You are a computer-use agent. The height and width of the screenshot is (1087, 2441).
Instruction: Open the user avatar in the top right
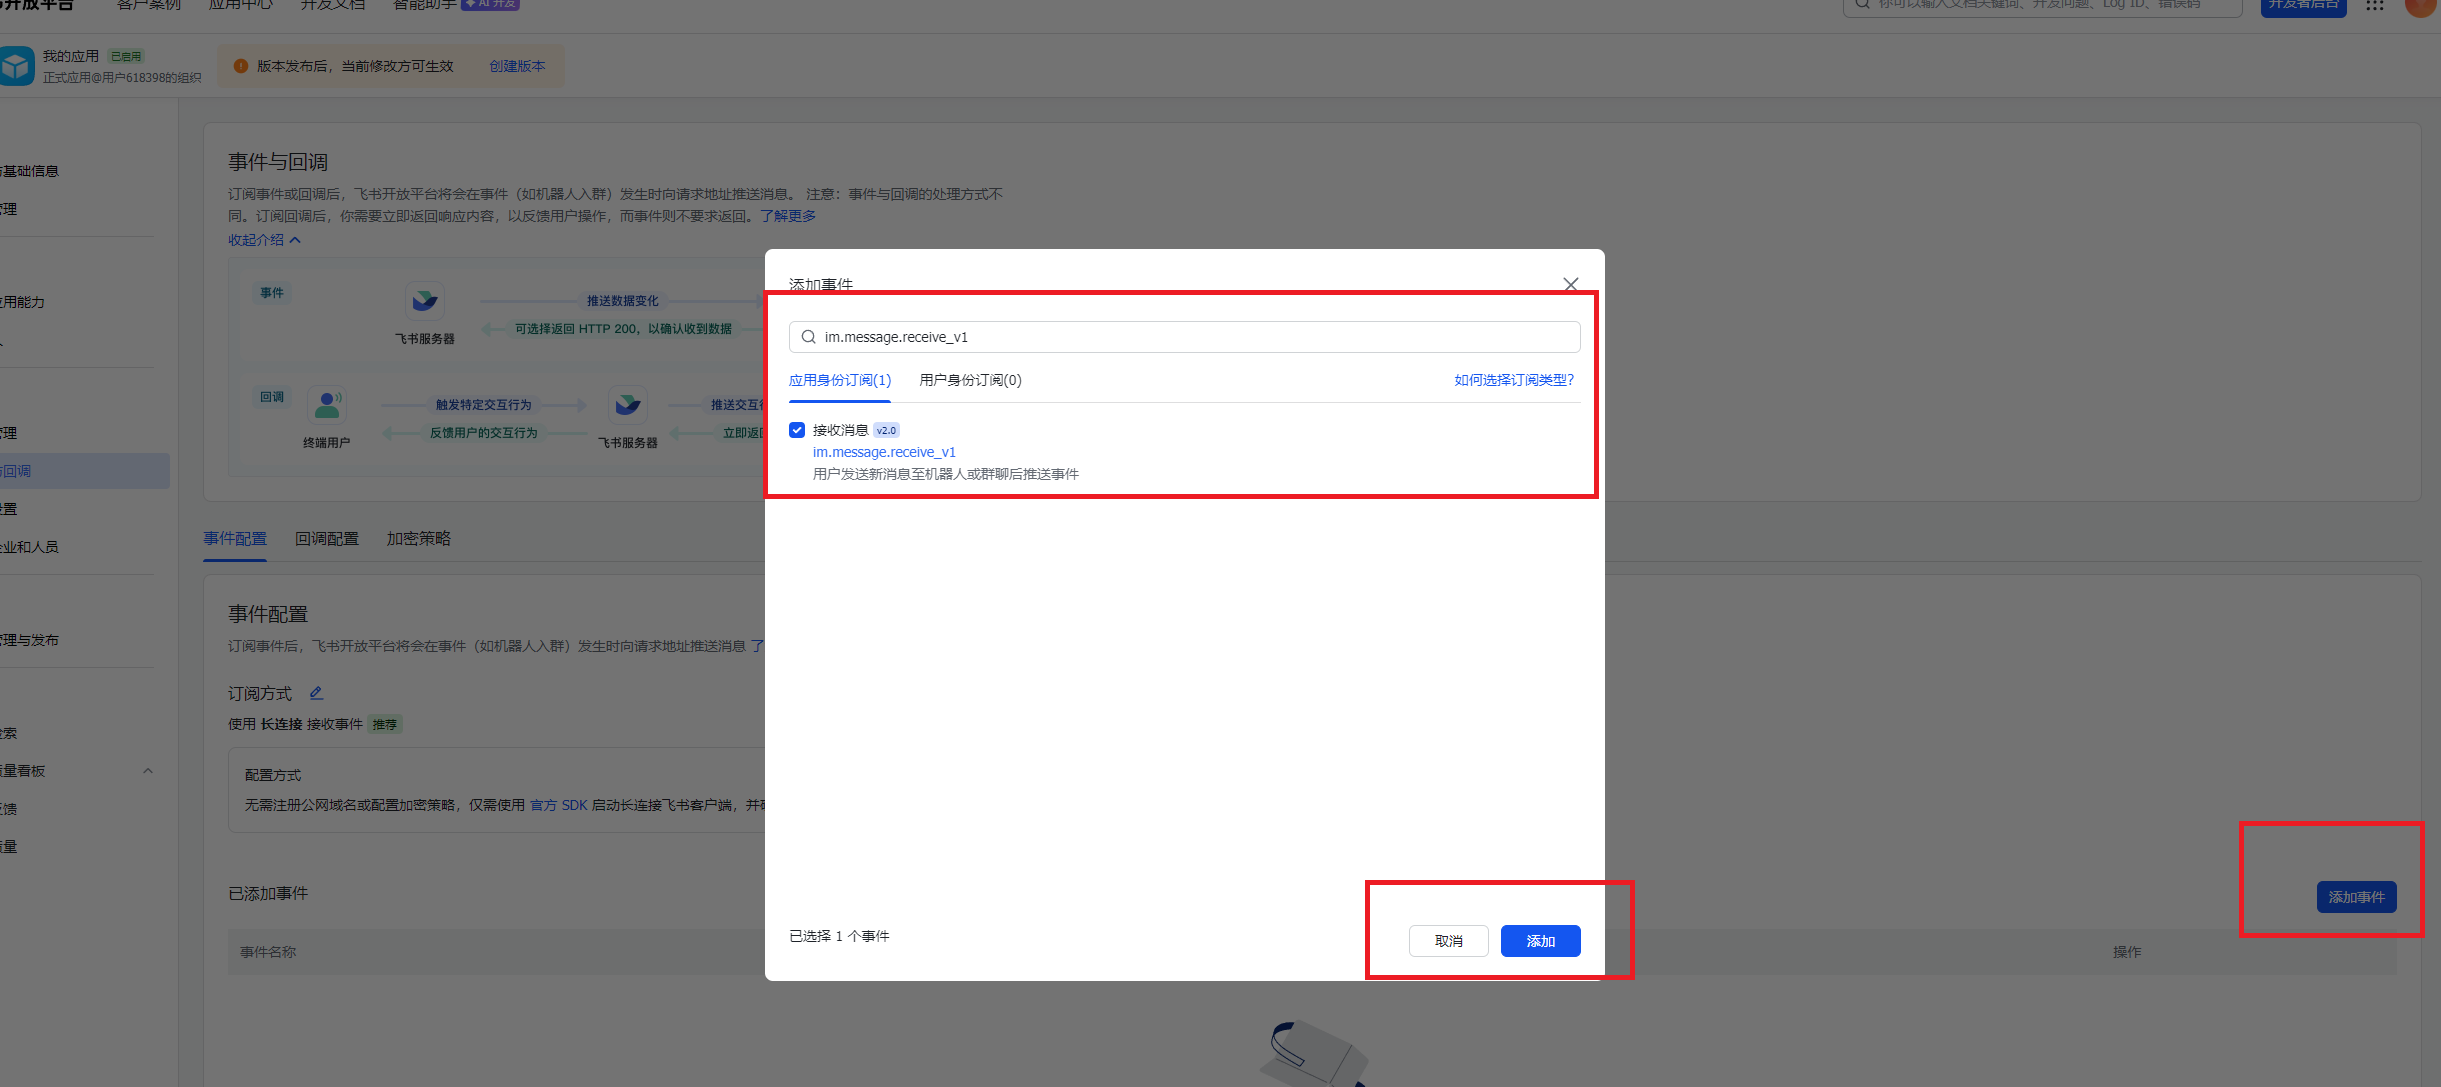(x=2420, y=6)
